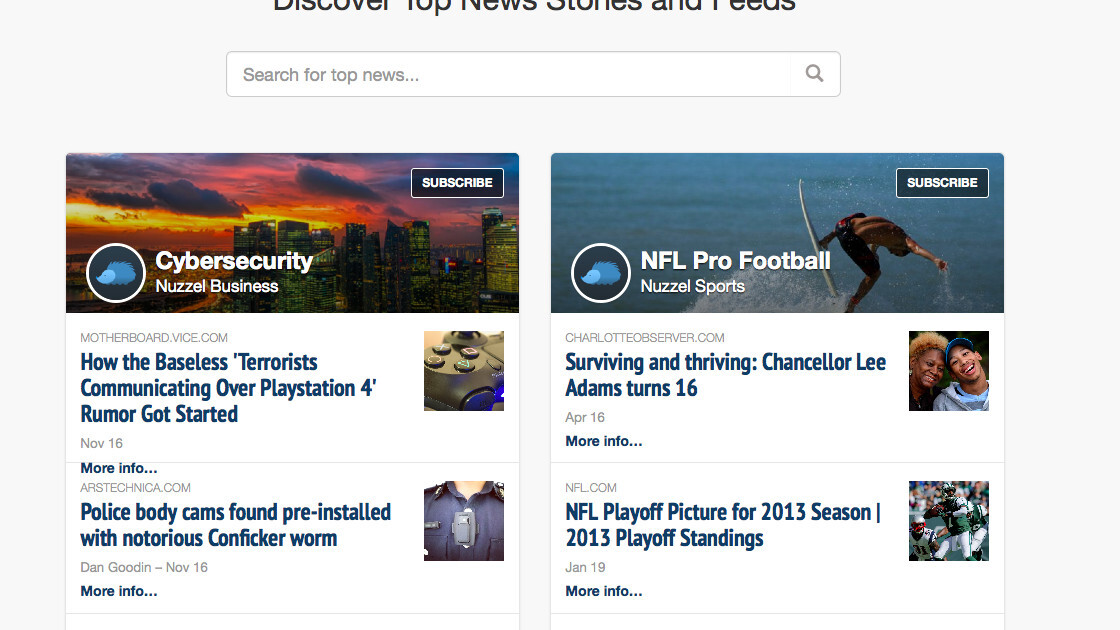Open the NFL Playoff Picture 2013 article
1120x630 pixels.
pos(723,525)
